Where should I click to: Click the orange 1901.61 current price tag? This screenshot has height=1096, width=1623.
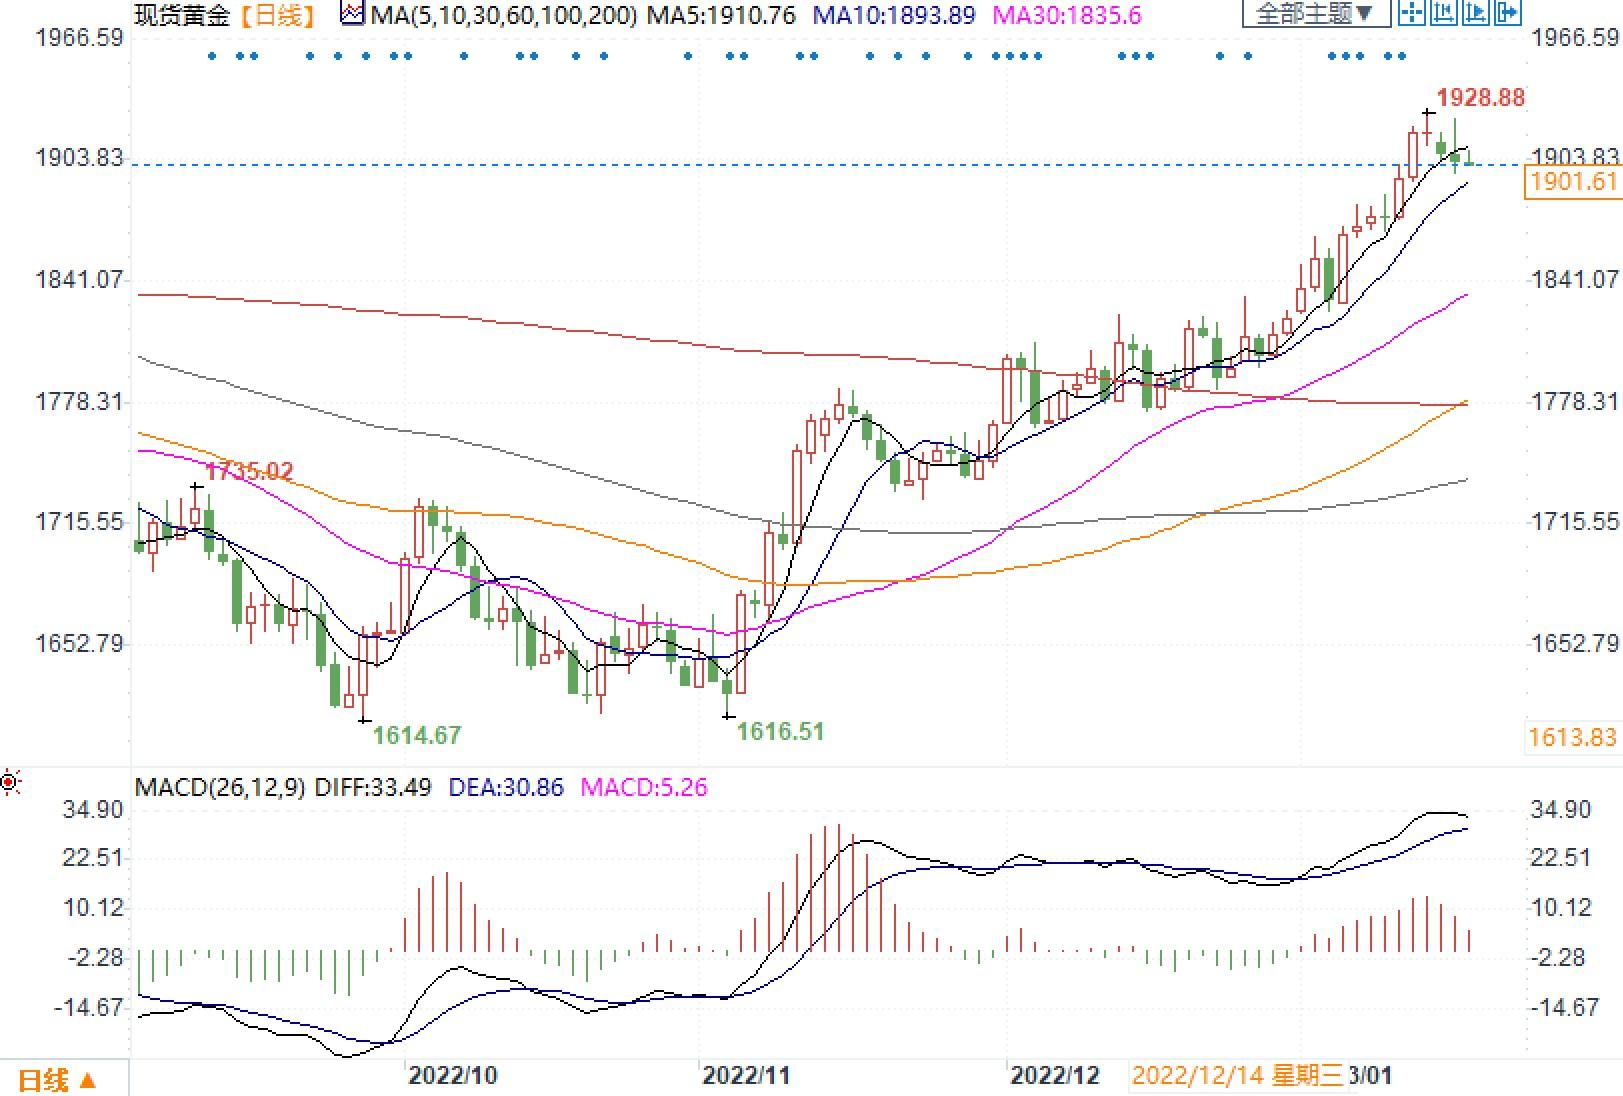[x=1572, y=182]
